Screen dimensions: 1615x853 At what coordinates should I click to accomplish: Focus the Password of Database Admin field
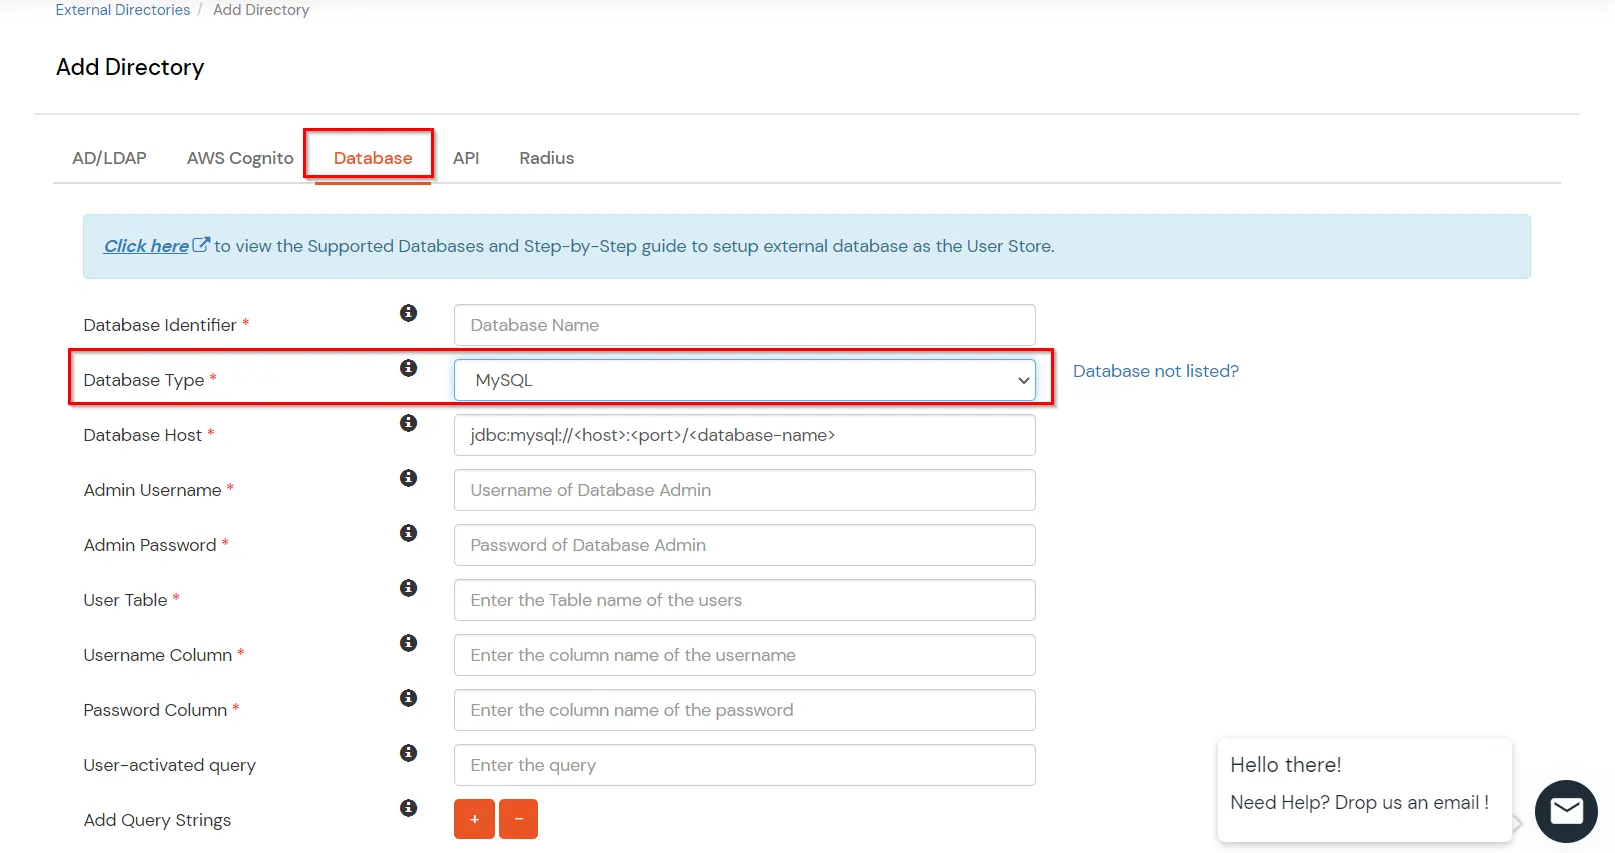point(744,545)
